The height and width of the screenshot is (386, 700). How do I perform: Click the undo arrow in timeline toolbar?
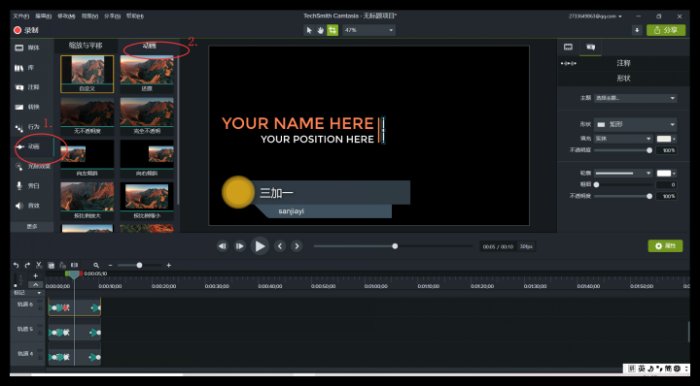pyautogui.click(x=16, y=265)
